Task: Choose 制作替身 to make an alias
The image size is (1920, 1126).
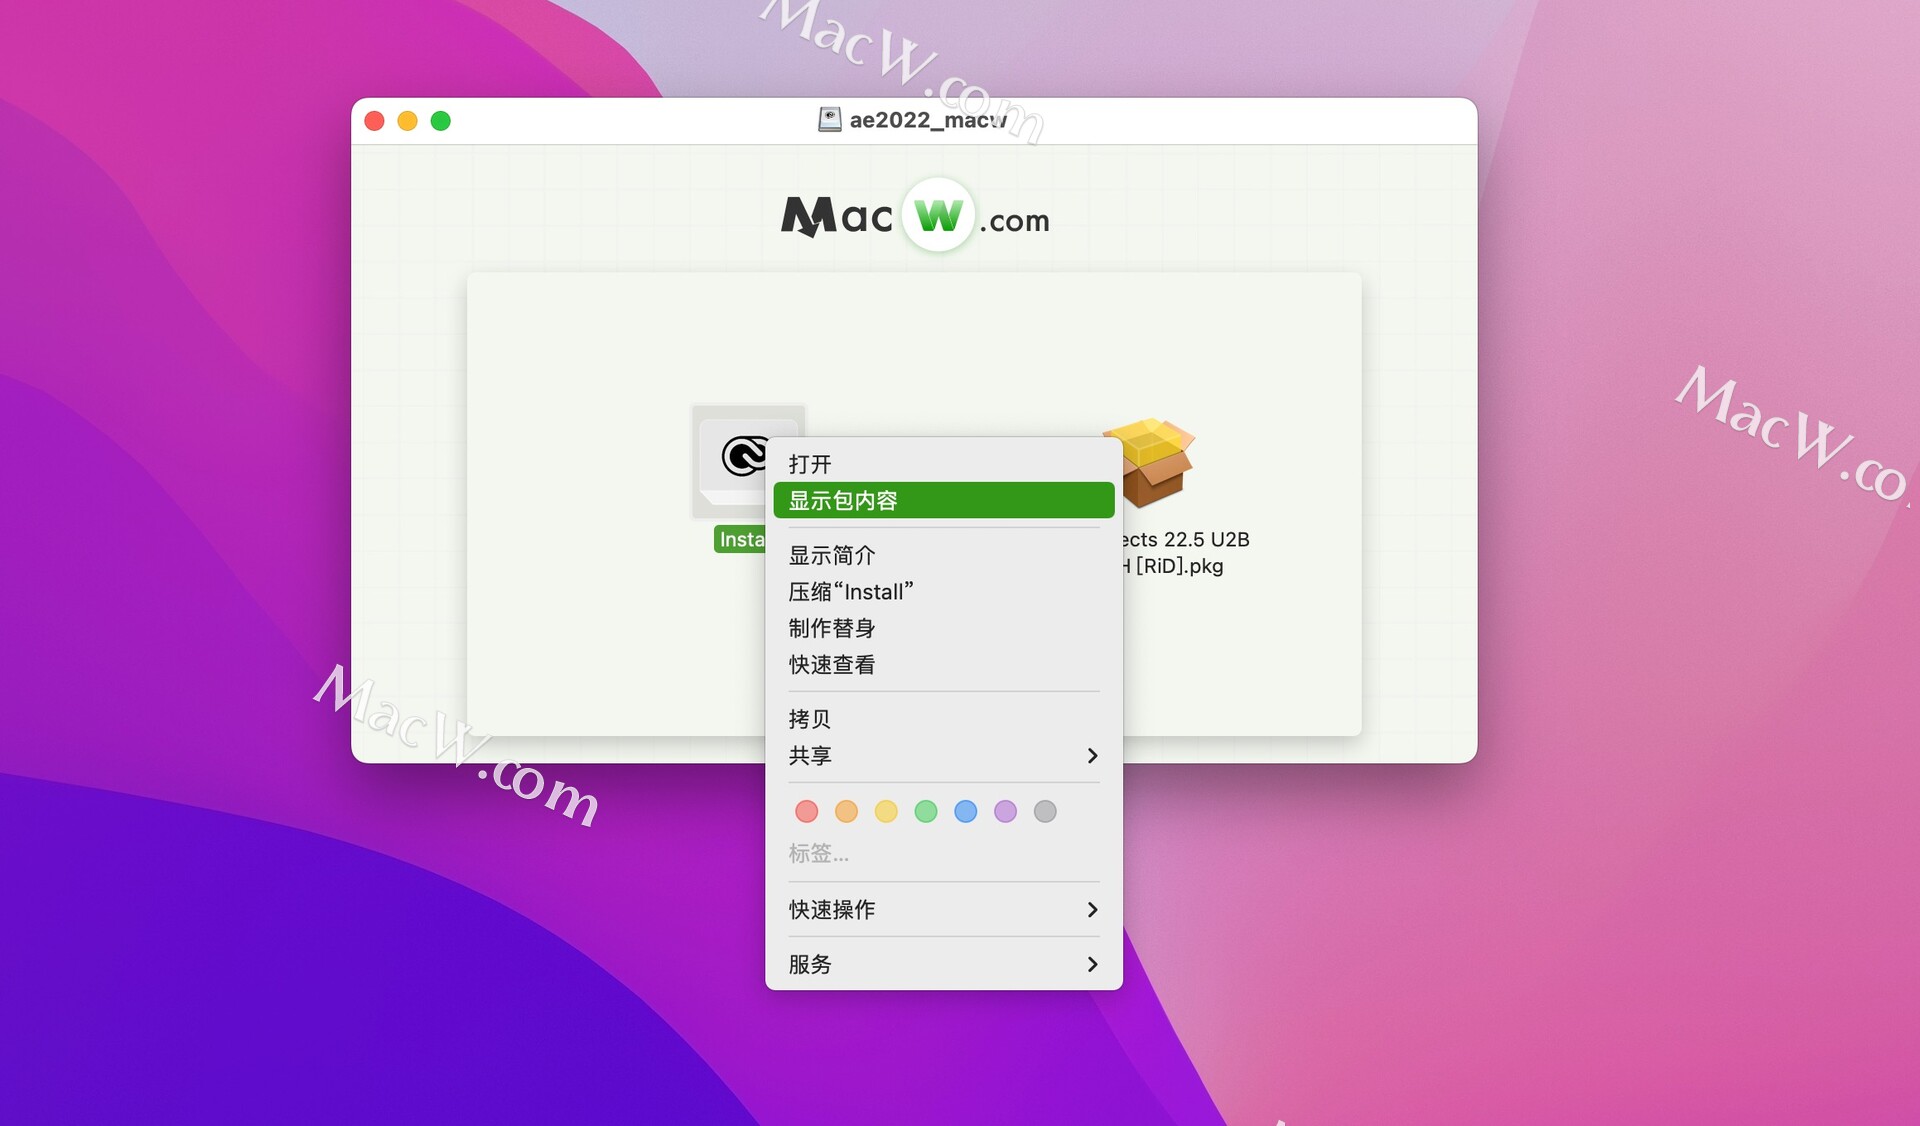Action: coord(831,627)
